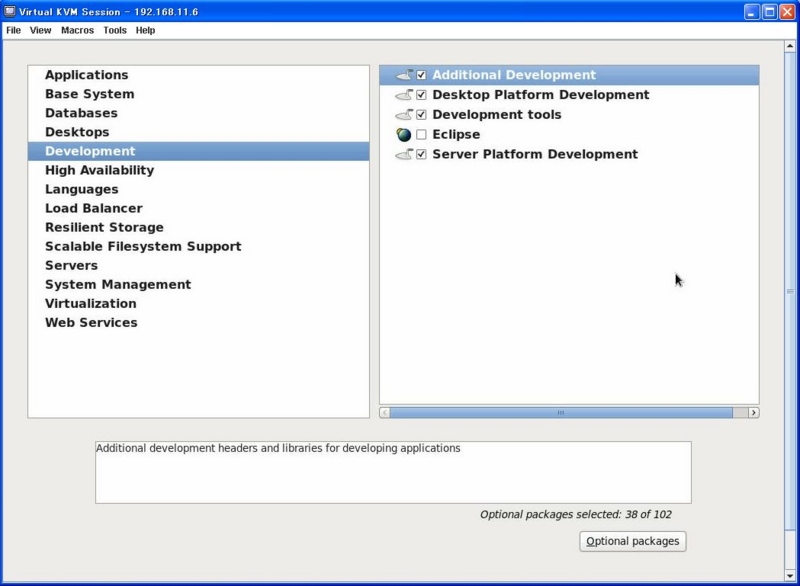The width and height of the screenshot is (800, 586).
Task: Uncheck the Development tools checkbox
Action: click(x=421, y=115)
